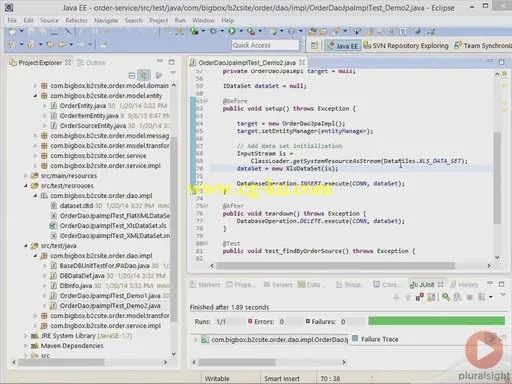Open the Refactor menu
512x384 pixels.
[76, 20]
